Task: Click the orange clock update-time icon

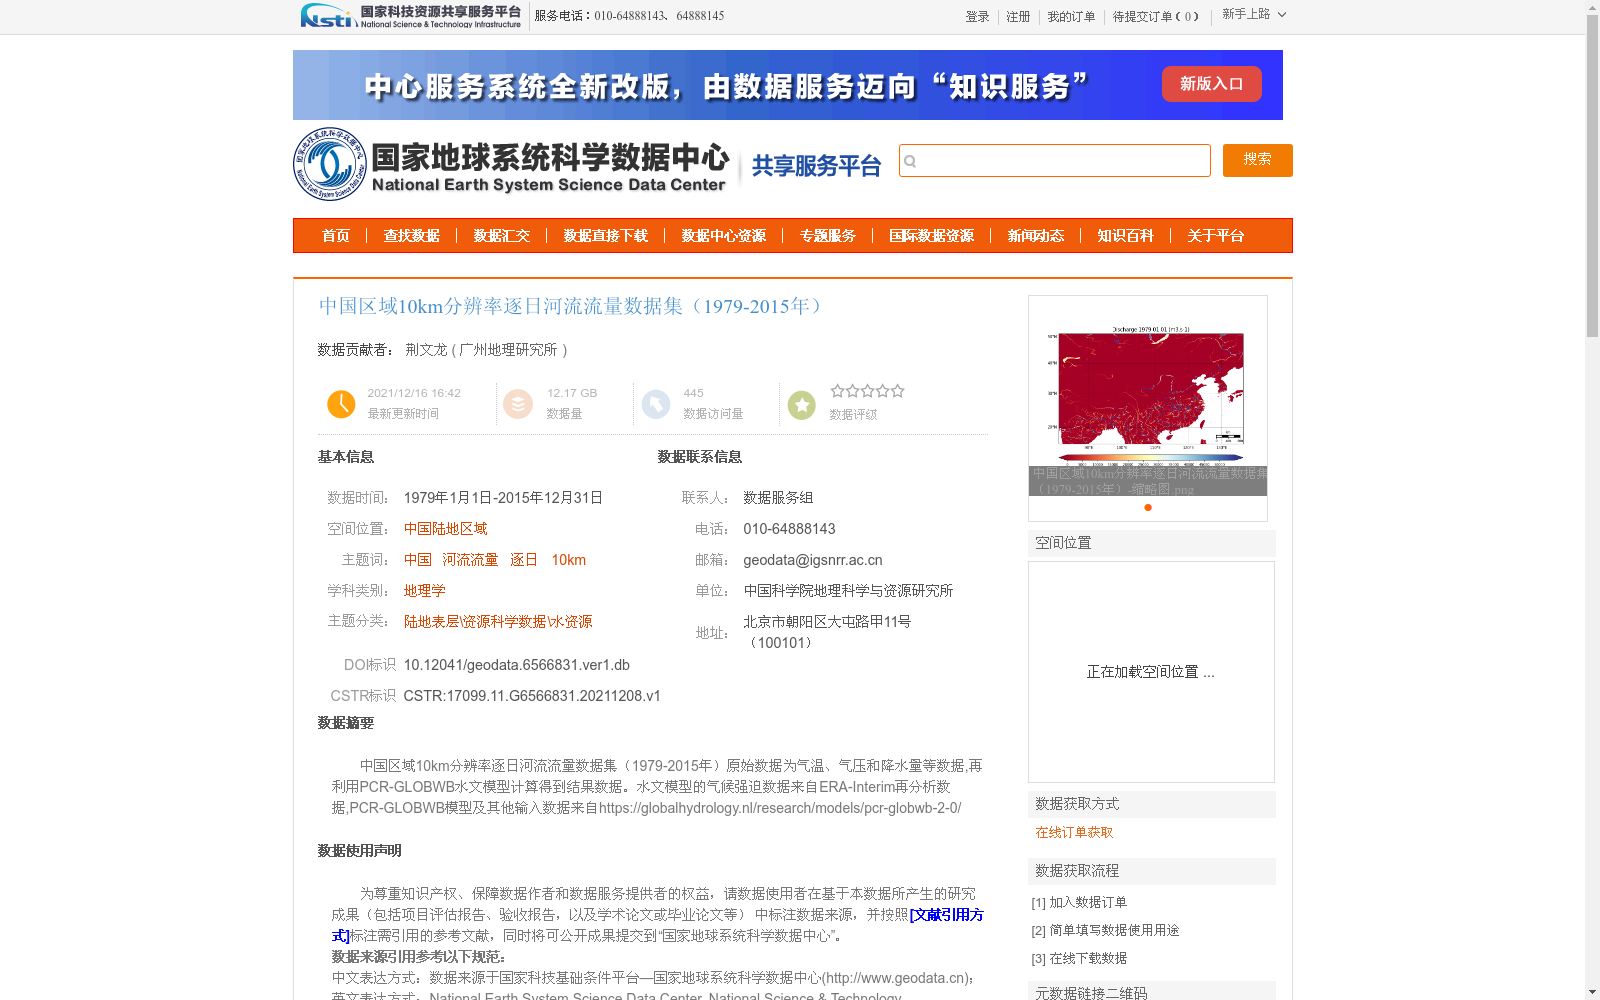Action: pyautogui.click(x=341, y=404)
